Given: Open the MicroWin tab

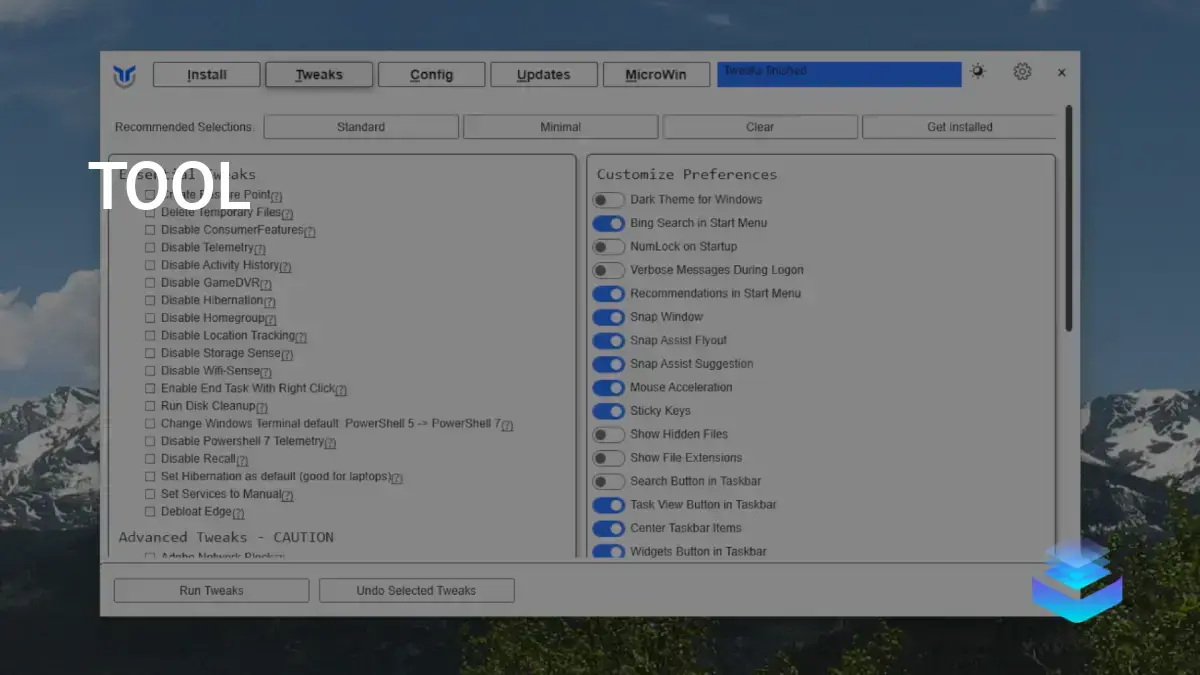Looking at the screenshot, I should coord(656,74).
